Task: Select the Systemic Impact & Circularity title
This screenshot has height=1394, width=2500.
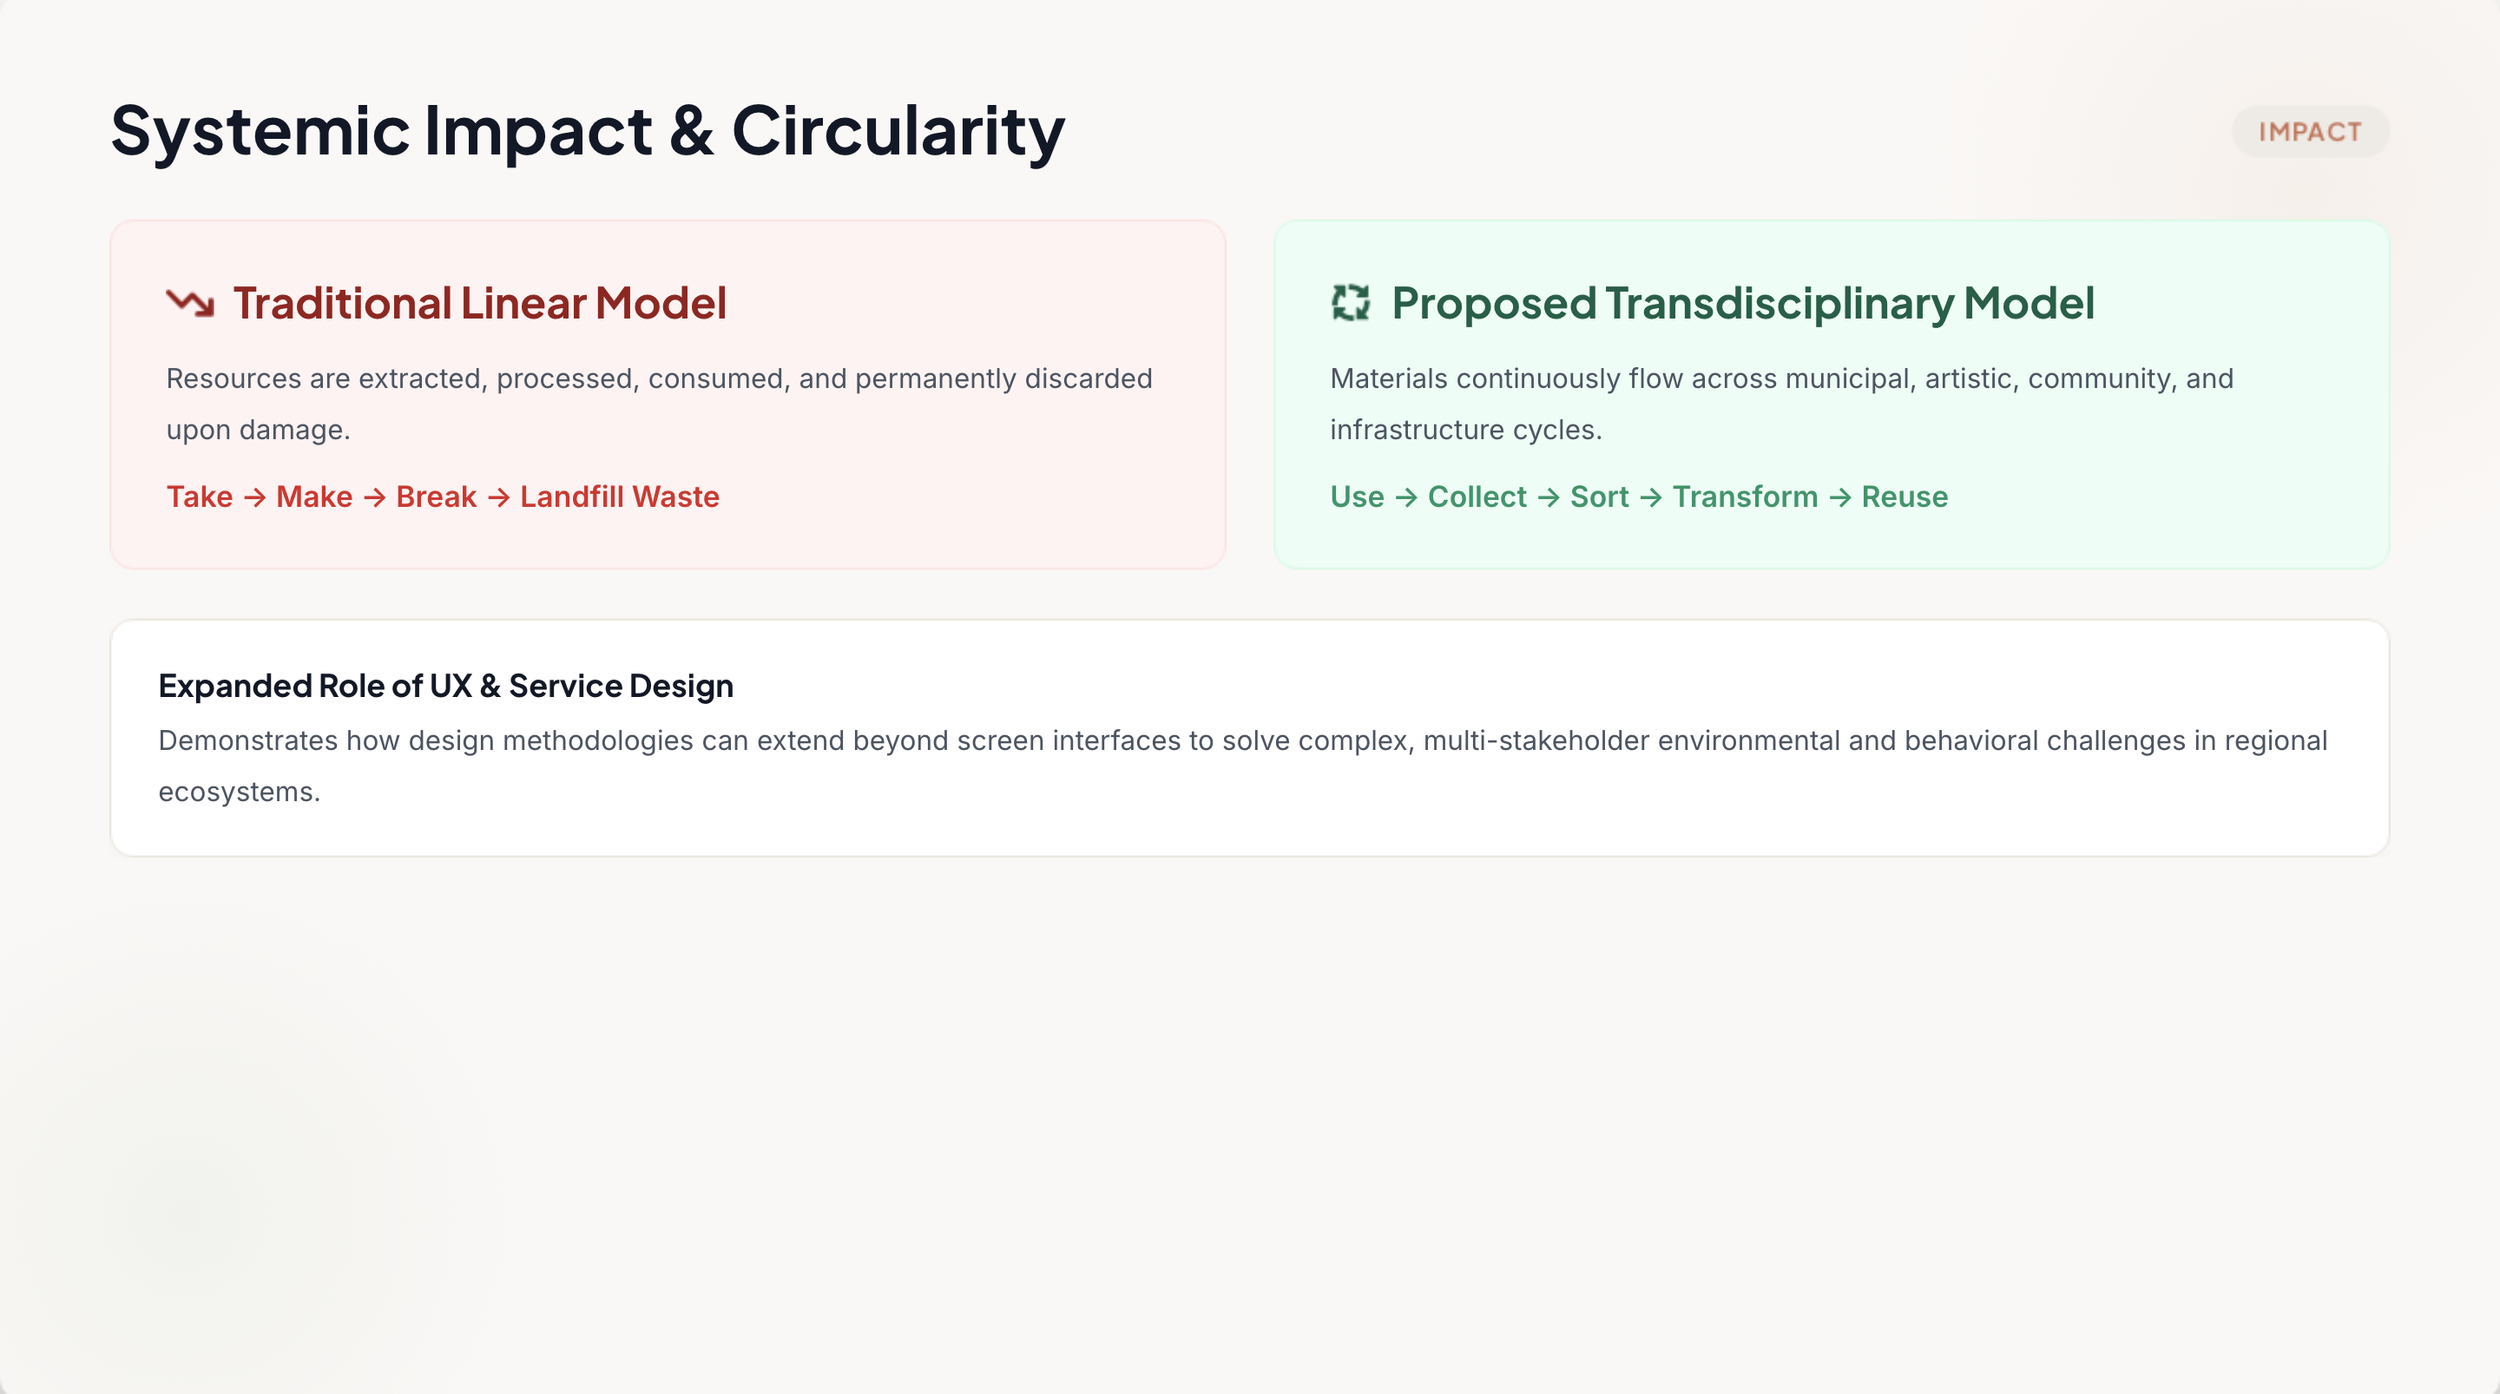Action: (x=588, y=131)
